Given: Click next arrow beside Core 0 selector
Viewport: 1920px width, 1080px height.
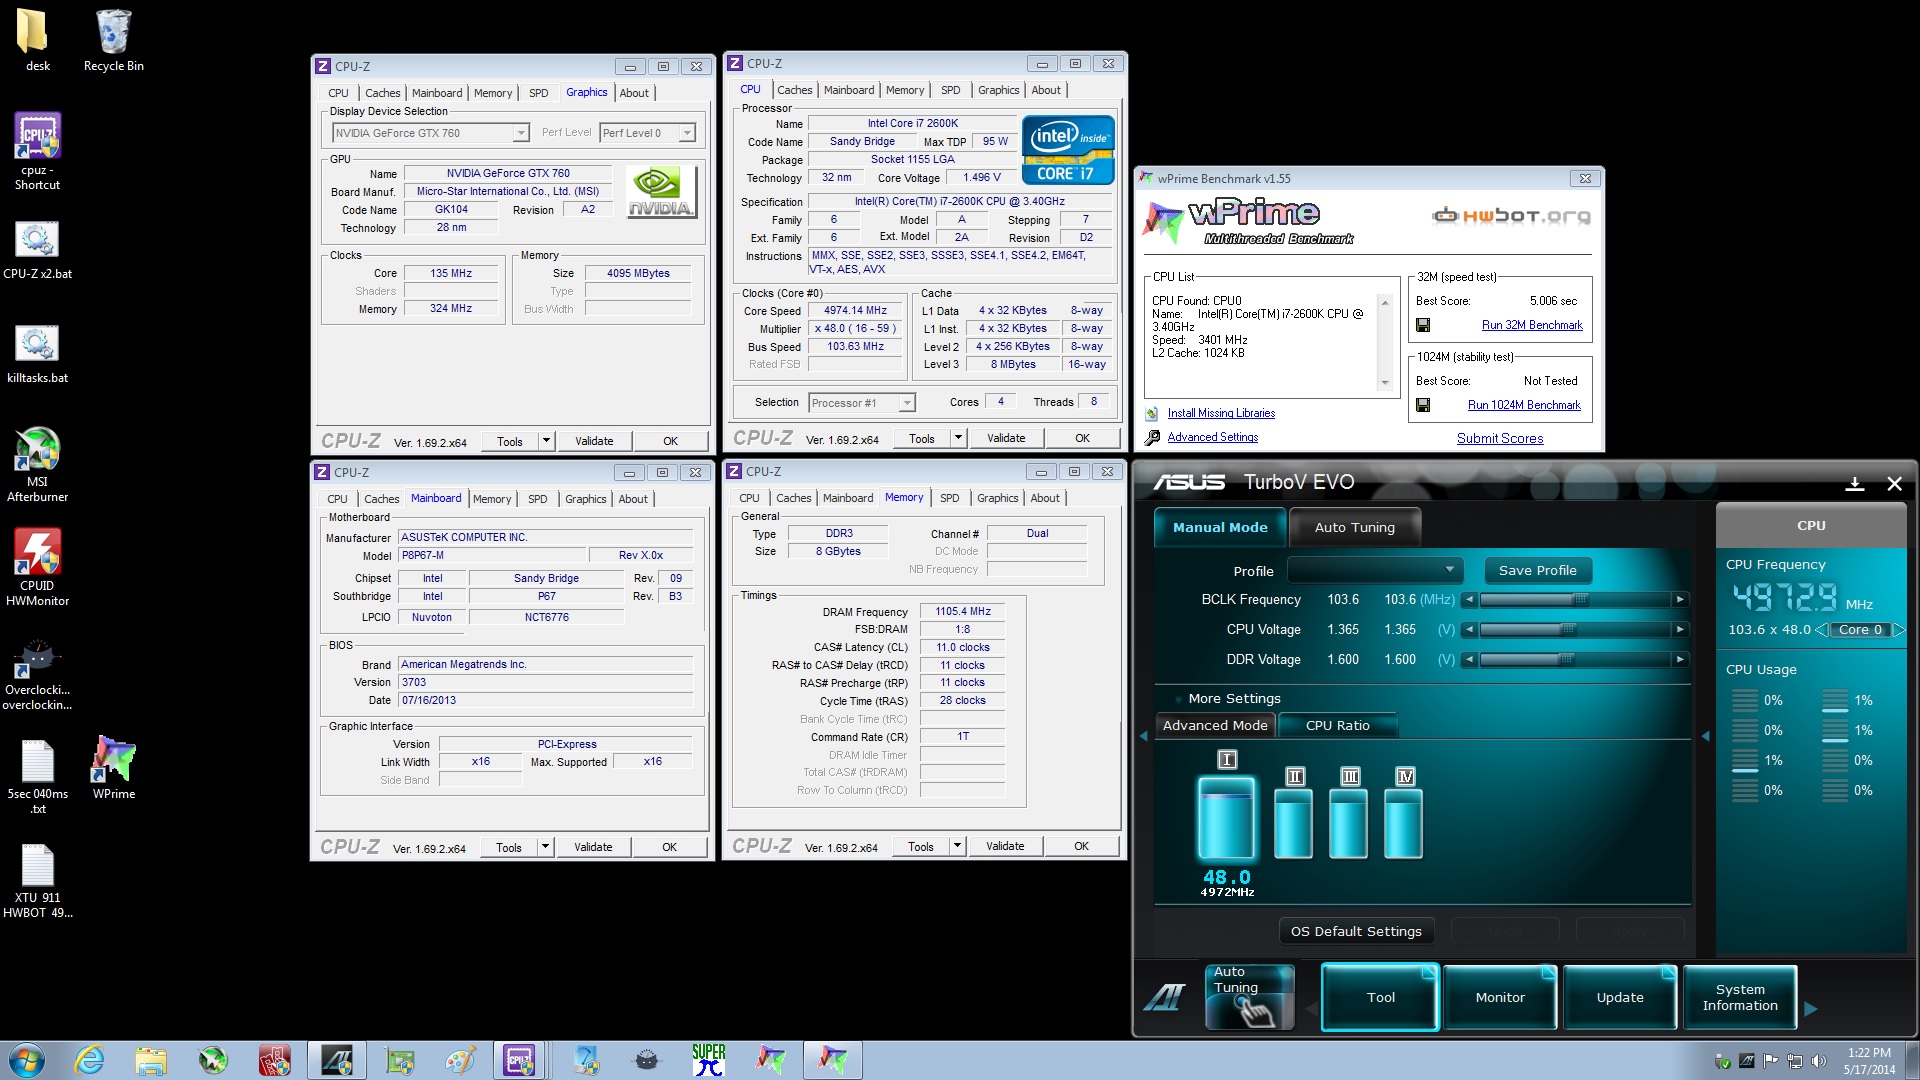Looking at the screenshot, I should click(1899, 630).
